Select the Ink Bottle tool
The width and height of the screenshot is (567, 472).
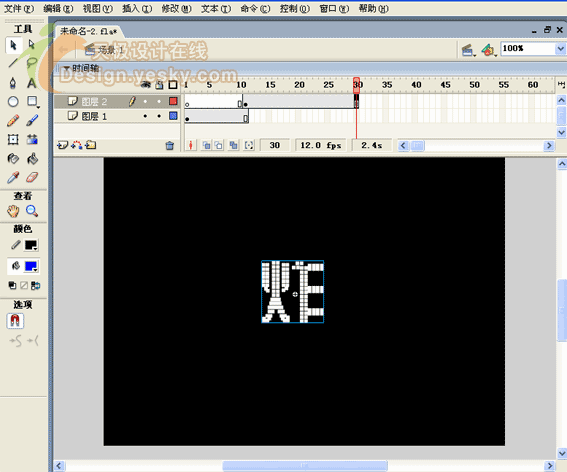click(x=13, y=158)
